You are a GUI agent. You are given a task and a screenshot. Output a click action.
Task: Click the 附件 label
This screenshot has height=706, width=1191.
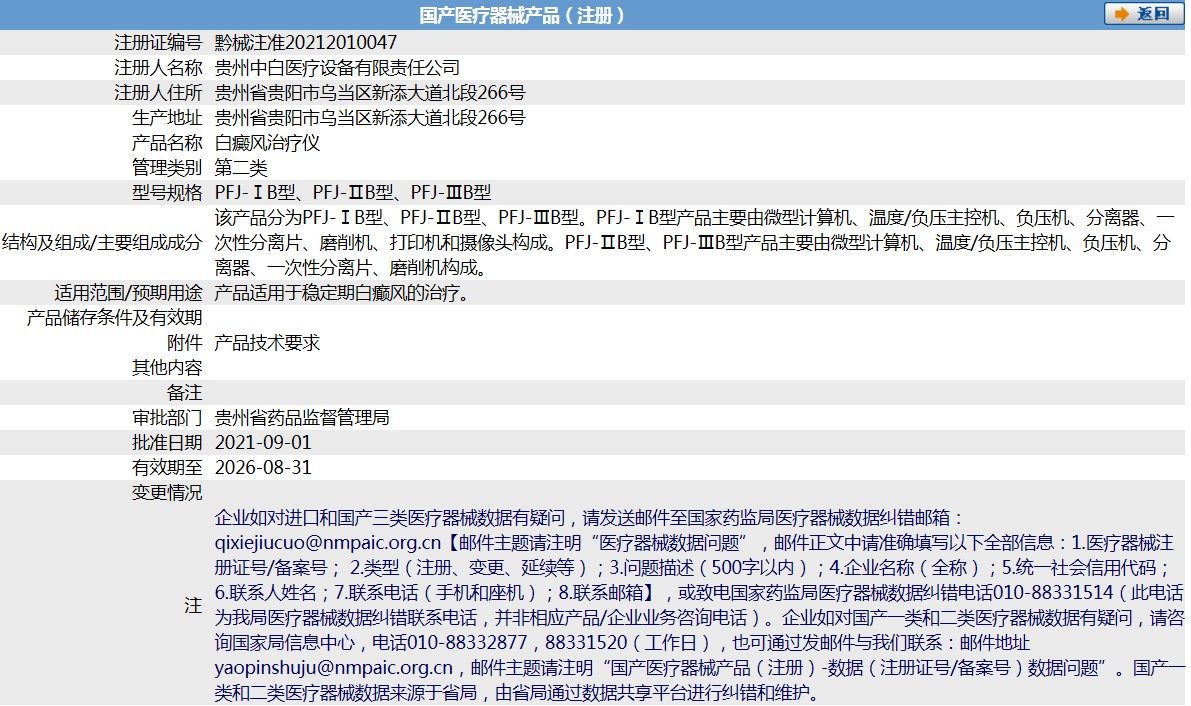pyautogui.click(x=185, y=343)
